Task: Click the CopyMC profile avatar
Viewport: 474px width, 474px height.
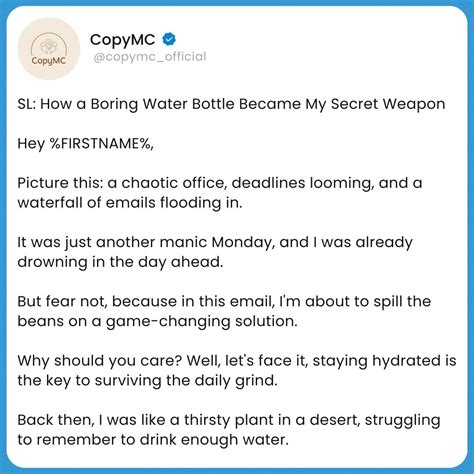Action: click(49, 49)
